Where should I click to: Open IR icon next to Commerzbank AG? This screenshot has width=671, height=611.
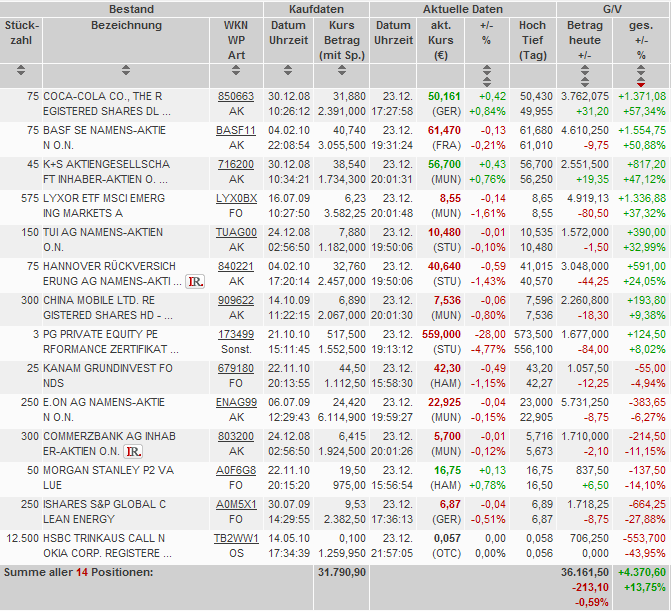click(x=133, y=451)
